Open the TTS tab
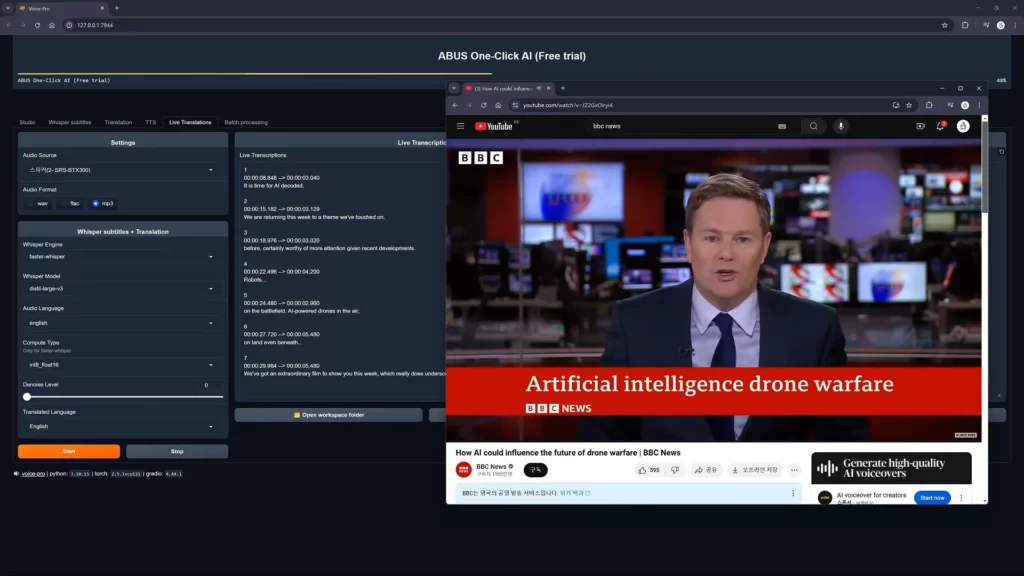1024x576 pixels. click(x=149, y=122)
